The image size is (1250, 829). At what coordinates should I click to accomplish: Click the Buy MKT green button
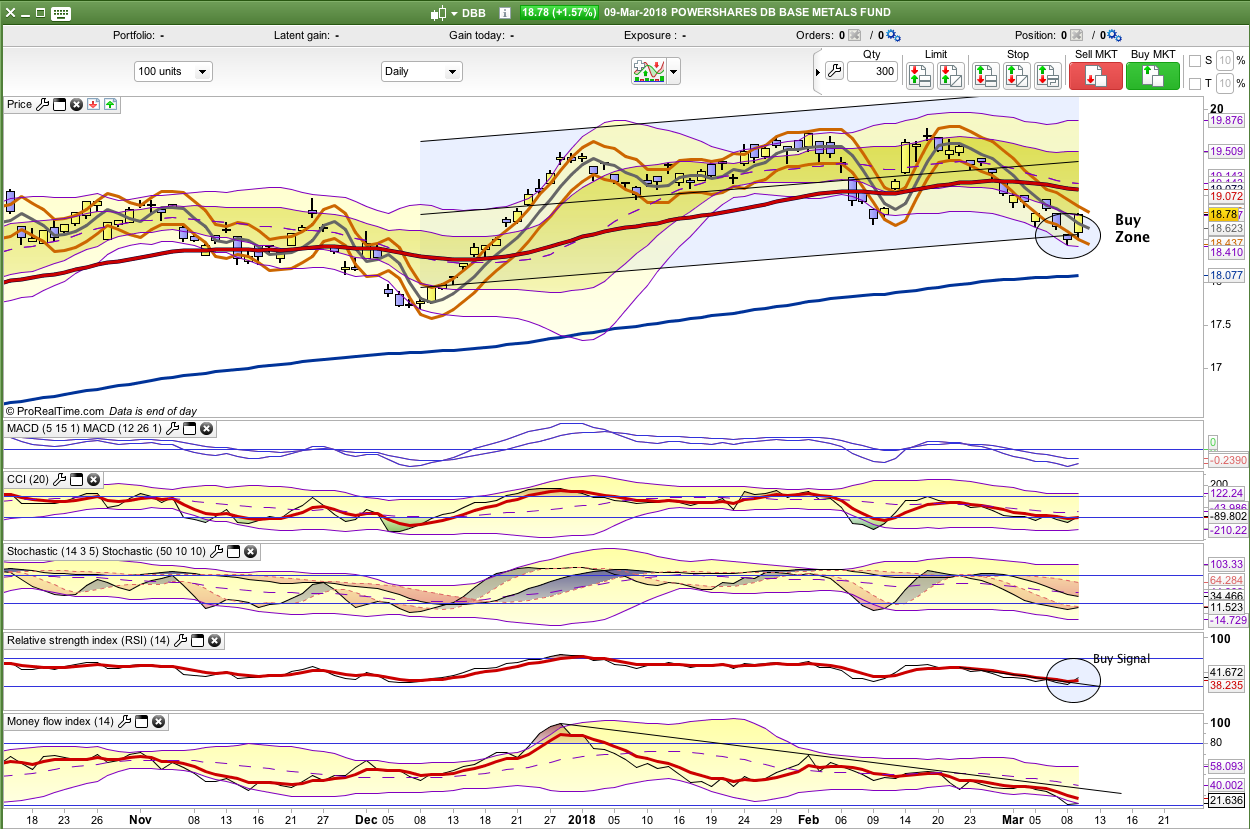click(1153, 76)
